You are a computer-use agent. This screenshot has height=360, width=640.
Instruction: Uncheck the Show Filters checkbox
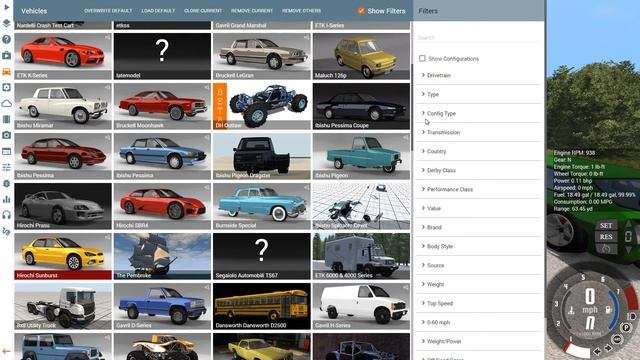[x=361, y=11]
